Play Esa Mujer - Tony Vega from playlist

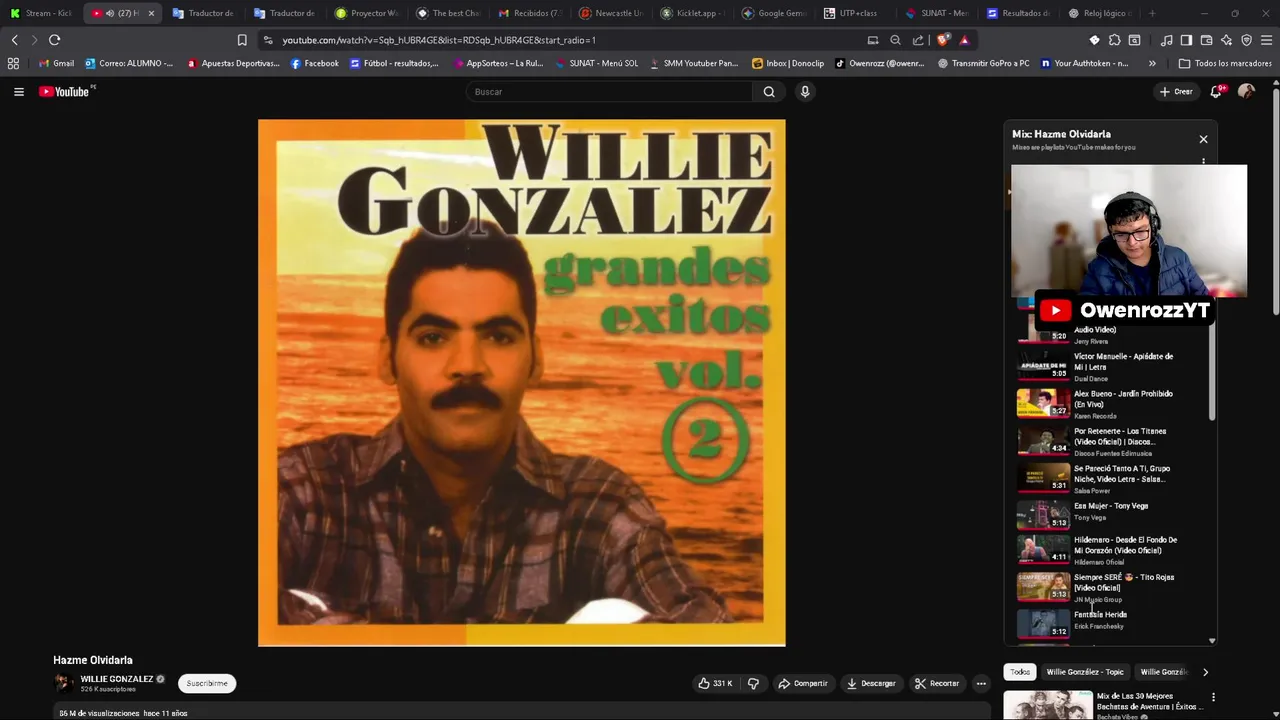coord(1110,516)
